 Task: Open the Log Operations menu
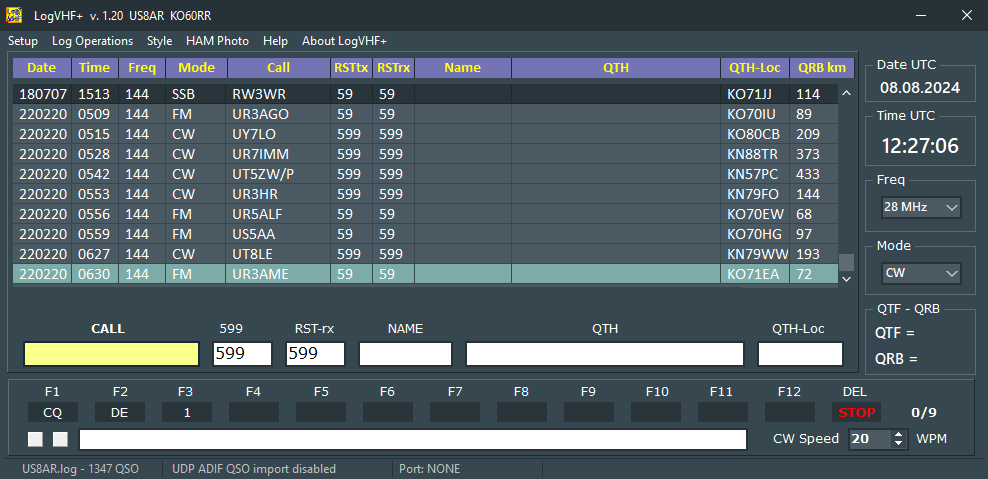click(x=93, y=41)
